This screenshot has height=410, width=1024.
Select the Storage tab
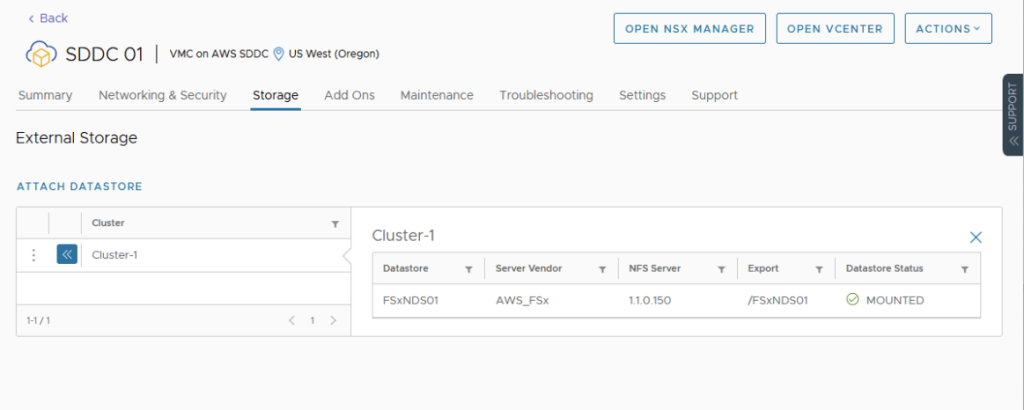point(276,95)
